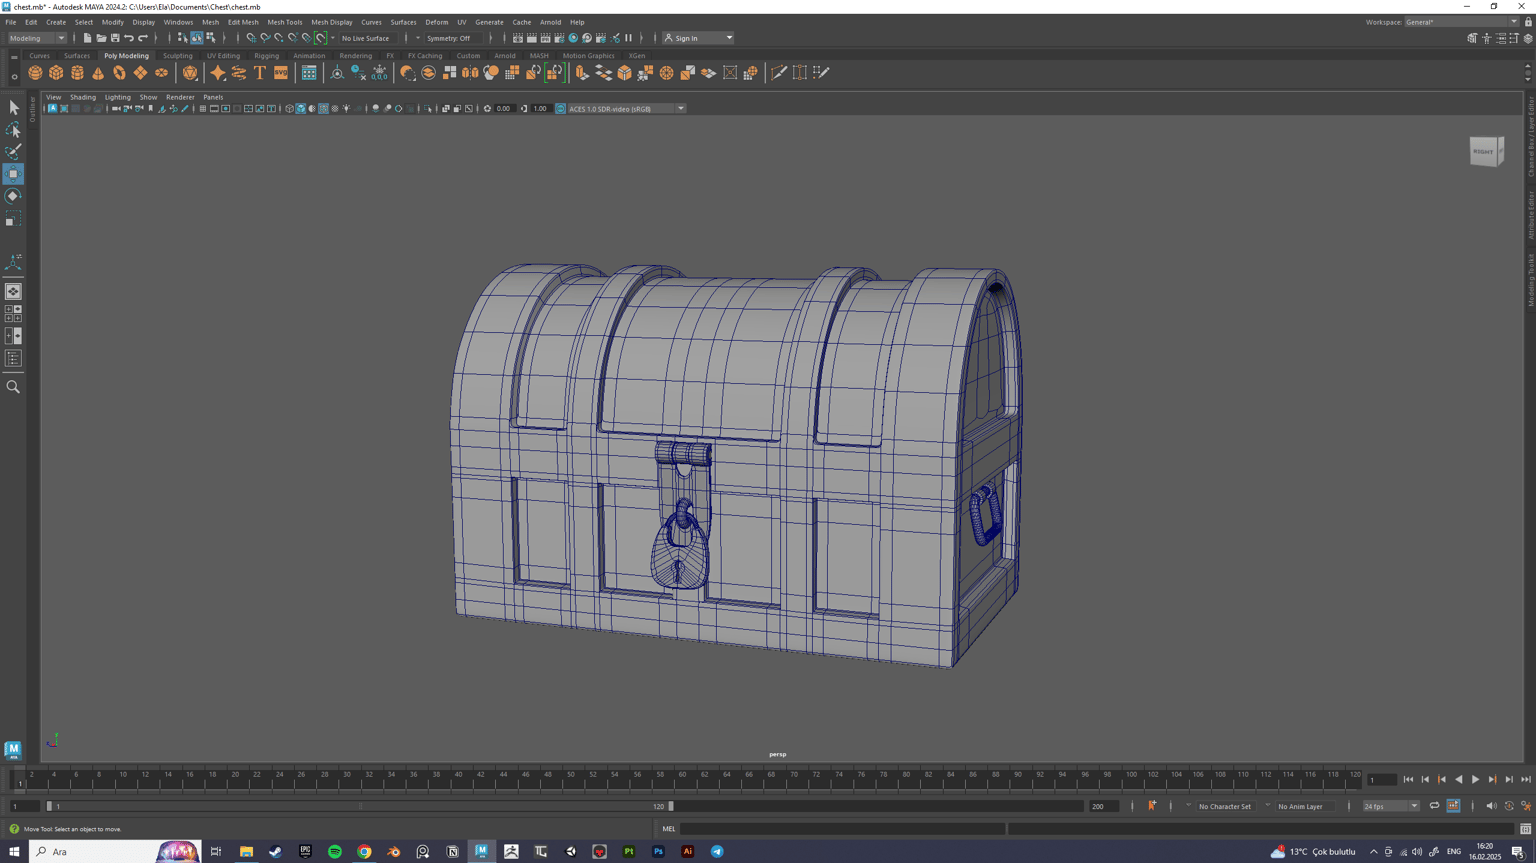1536x863 pixels.
Task: Click the range slider bar
Action: coord(361,806)
